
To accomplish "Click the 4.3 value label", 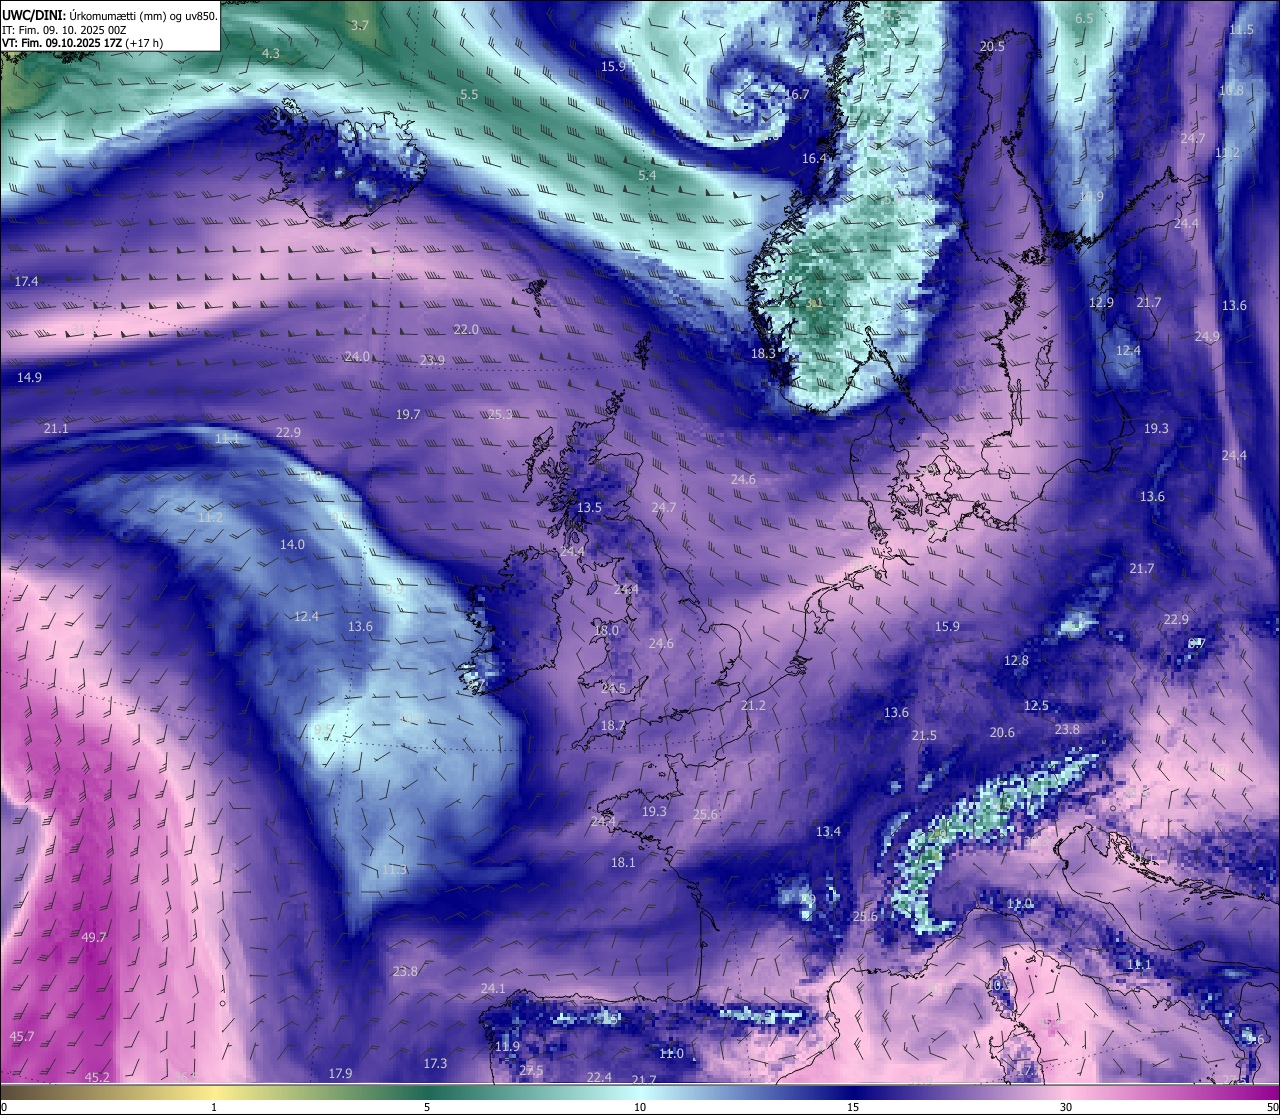I will 271,53.
